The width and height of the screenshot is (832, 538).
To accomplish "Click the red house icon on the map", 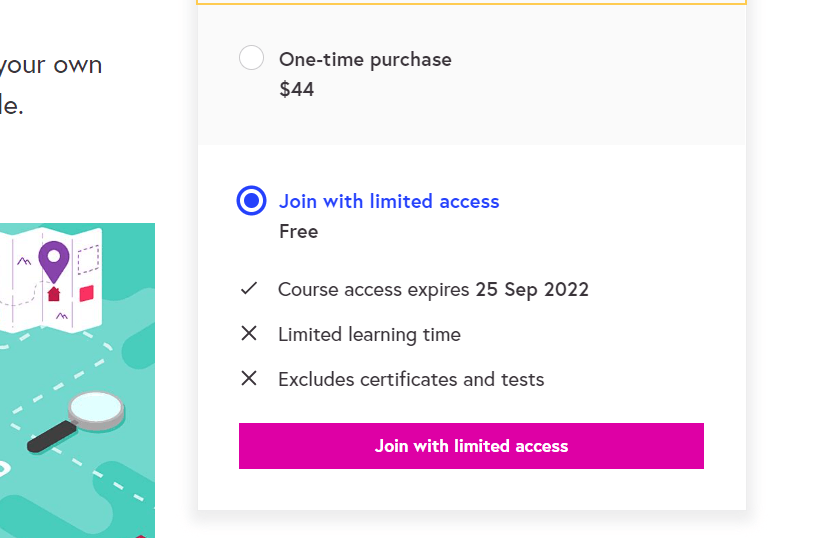I will 54,294.
